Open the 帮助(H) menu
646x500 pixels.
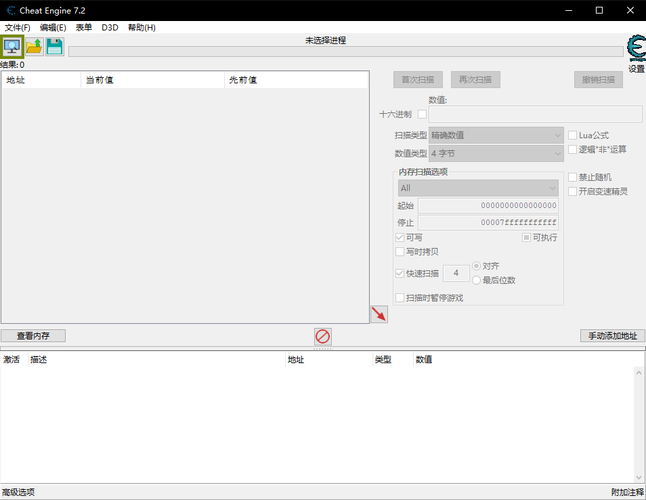(142, 28)
